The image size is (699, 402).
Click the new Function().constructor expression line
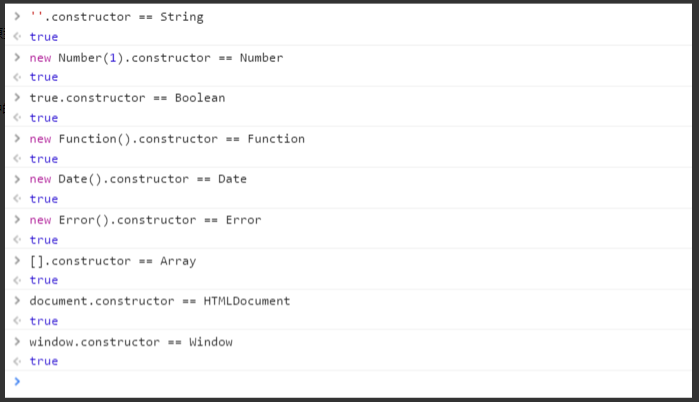[x=167, y=139]
